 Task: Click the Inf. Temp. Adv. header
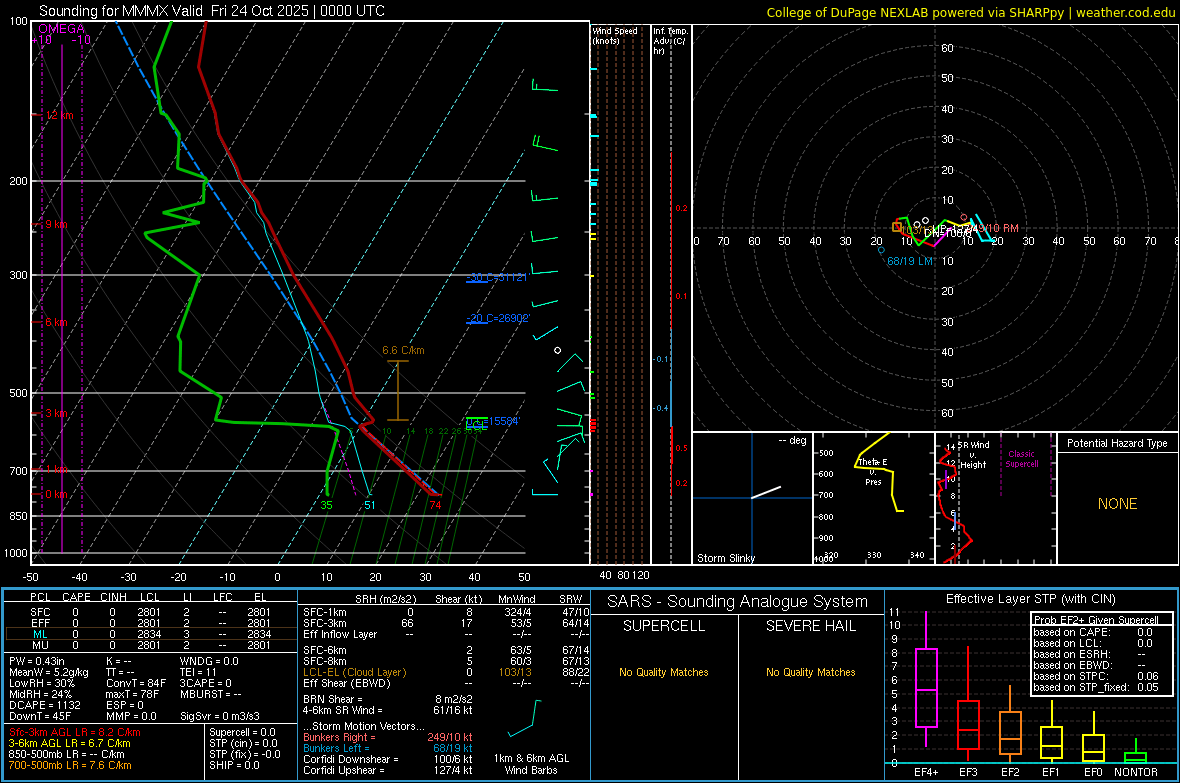point(670,41)
